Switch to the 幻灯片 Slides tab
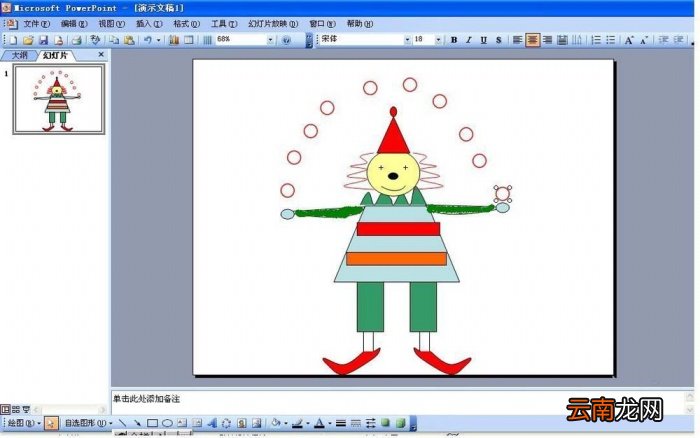Screen dimensions: 700x438 (56, 55)
